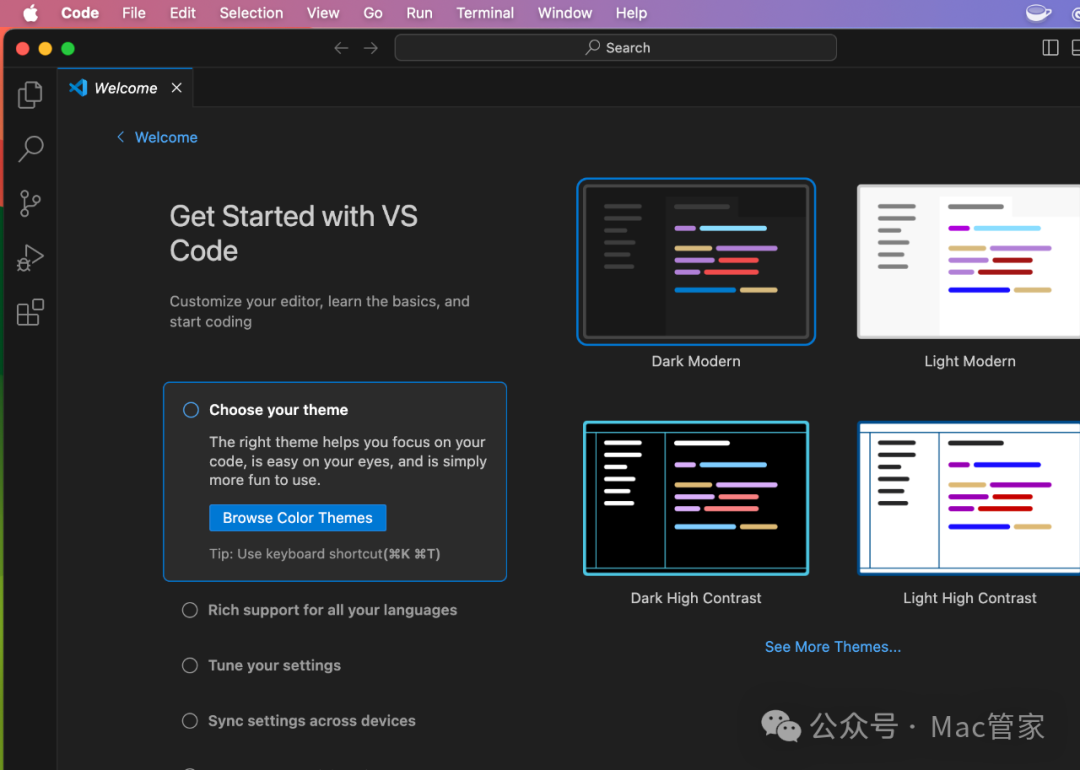Open the Edit menu
The height and width of the screenshot is (770, 1080).
[x=183, y=13]
